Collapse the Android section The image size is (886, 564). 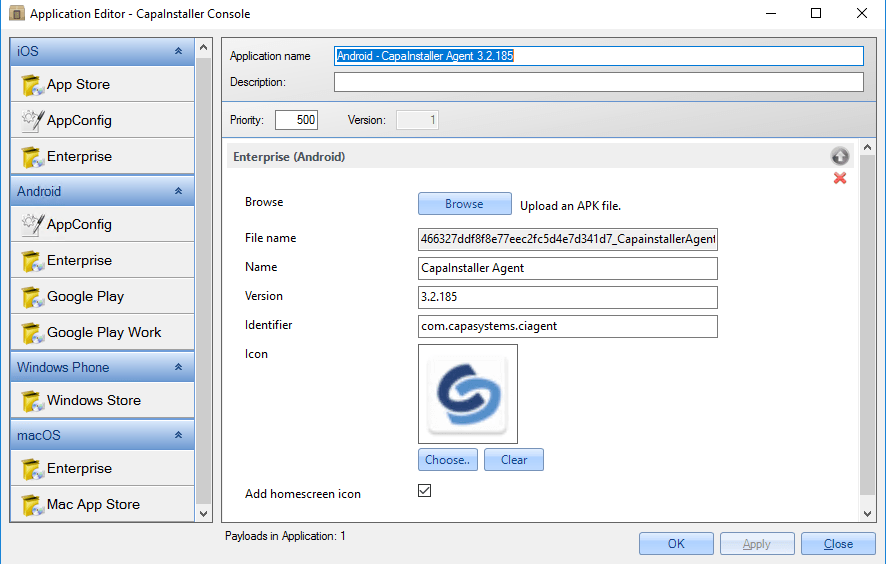point(179,191)
